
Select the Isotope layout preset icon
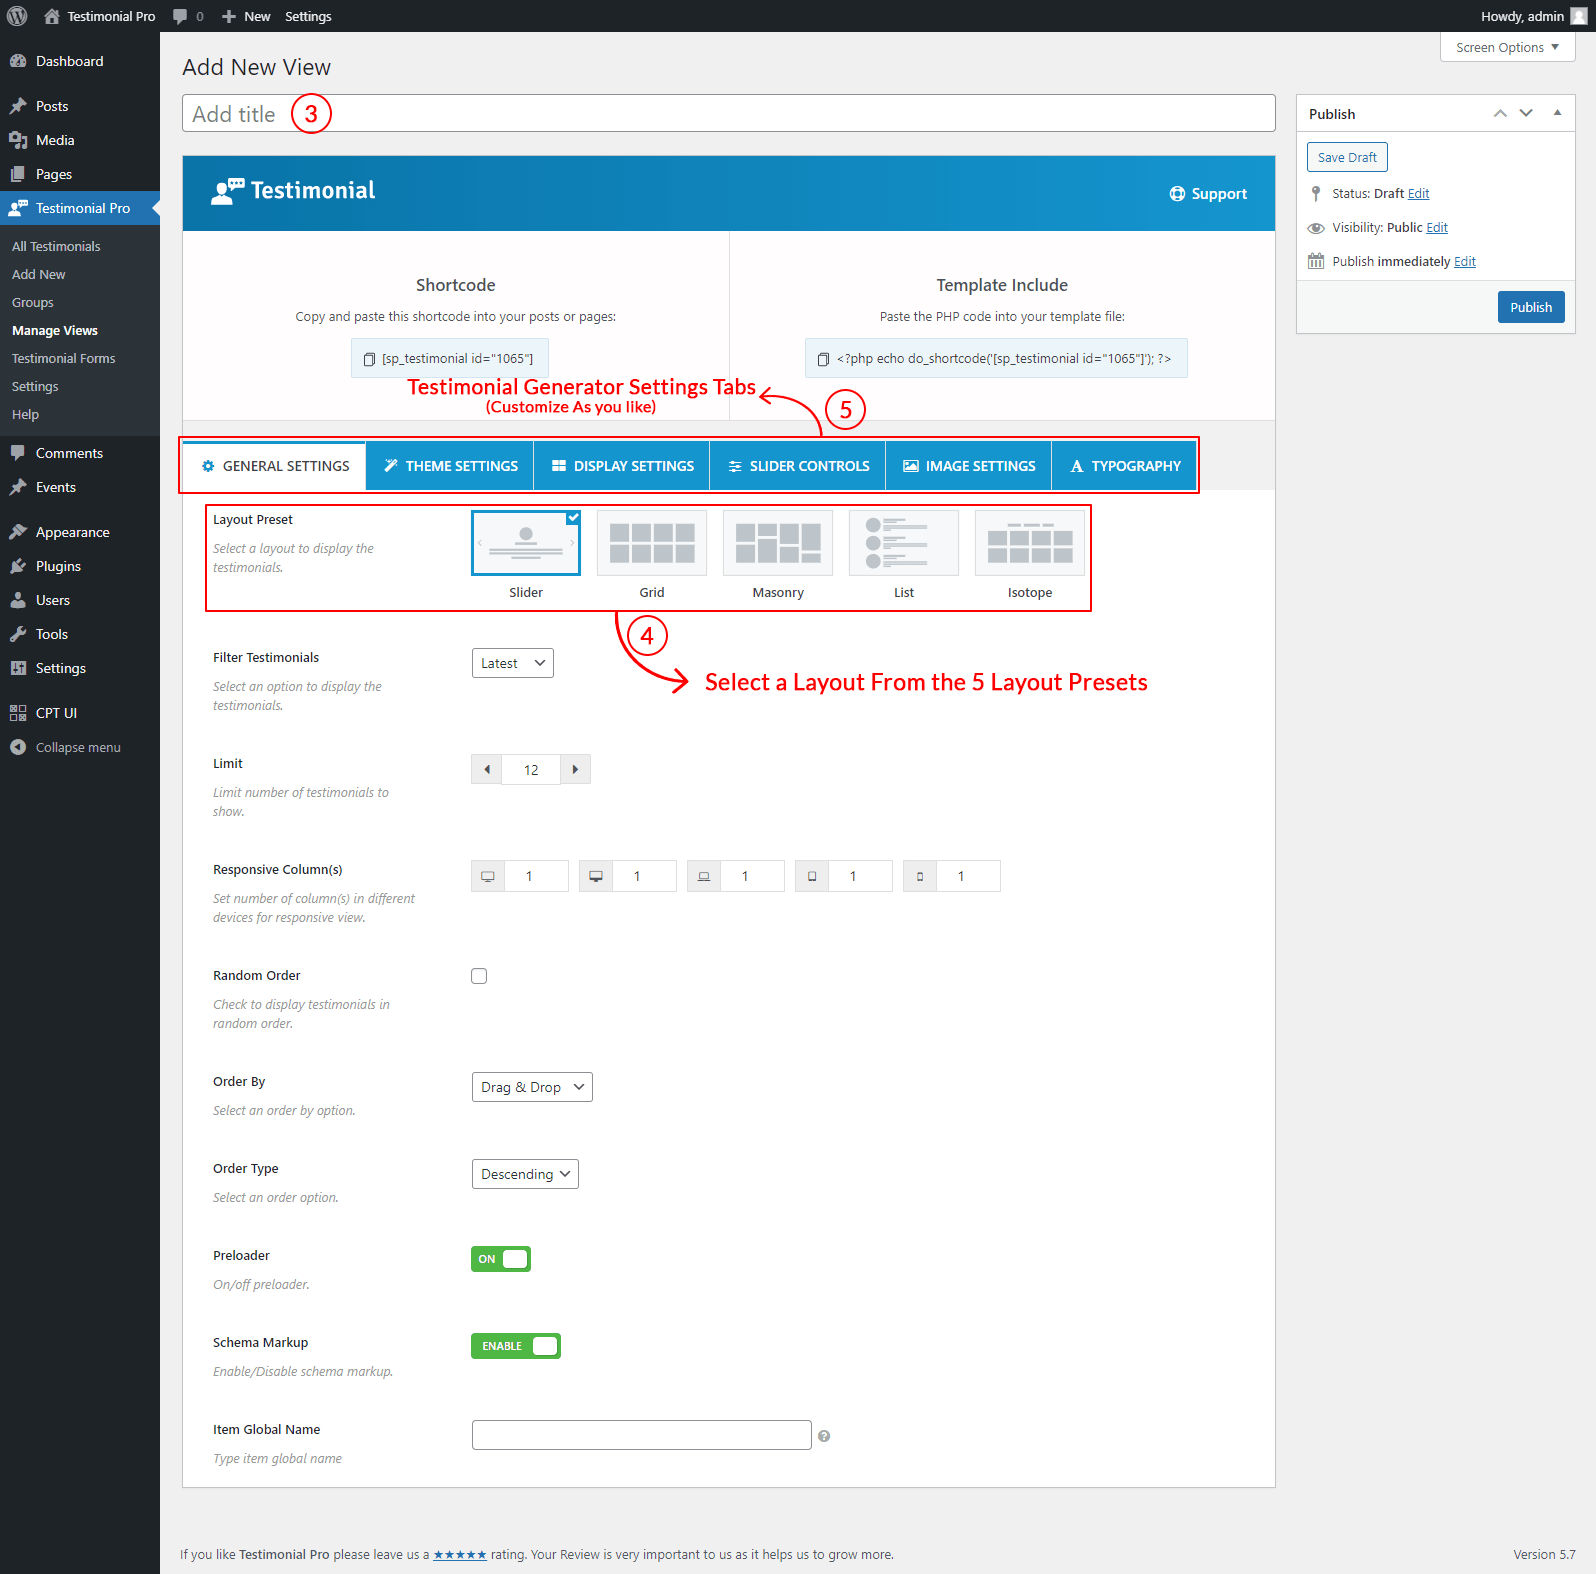point(1029,543)
